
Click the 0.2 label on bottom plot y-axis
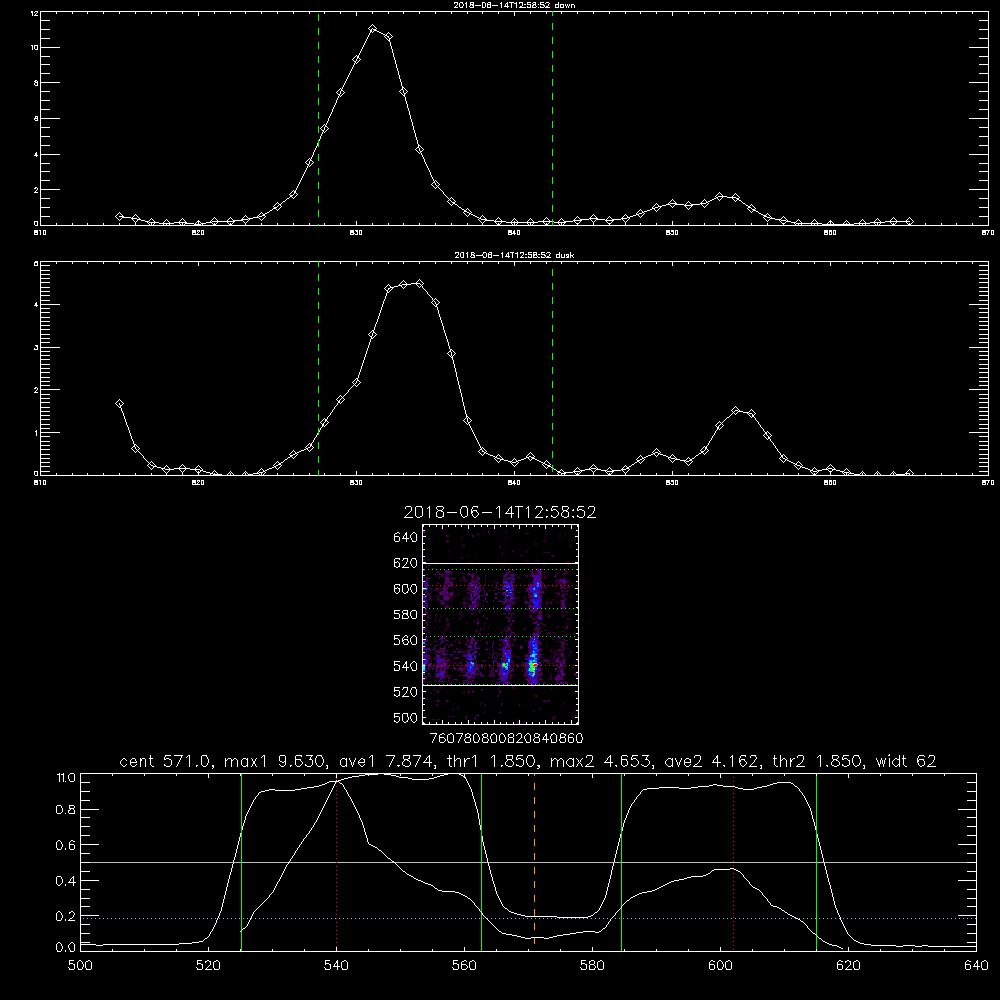(x=66, y=916)
